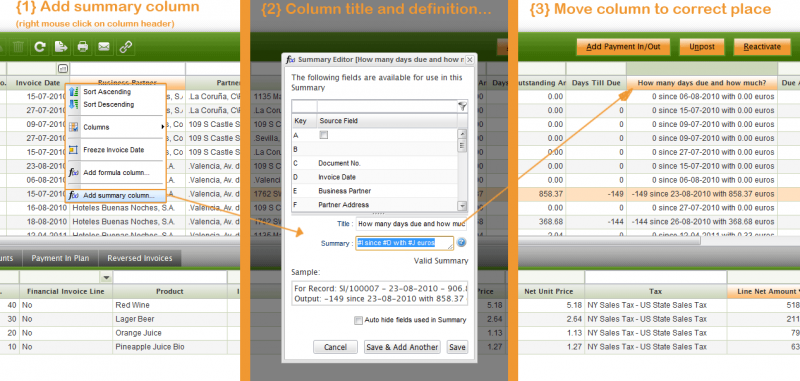Click '-149 since 23-08-2010 with 858.37 euros' cell
The width and height of the screenshot is (800, 381).
click(702, 194)
